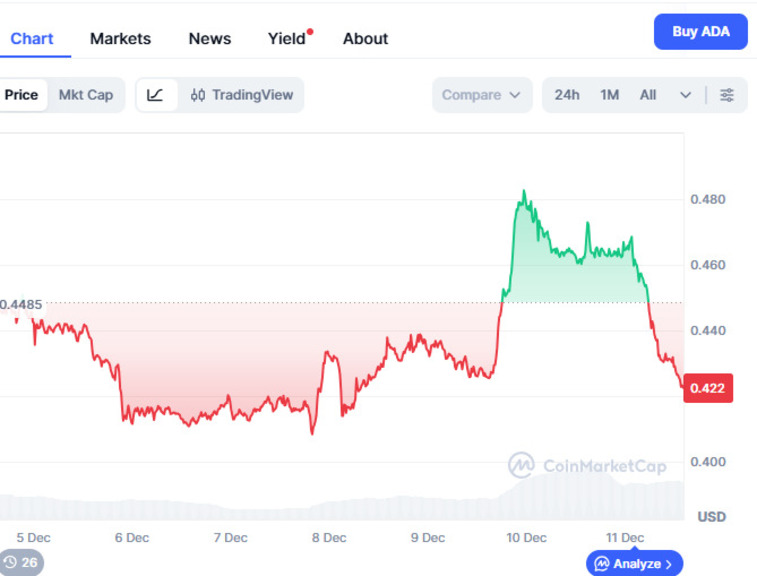Open the Compare dropdown
Image resolution: width=757 pixels, height=576 pixels.
coord(482,95)
